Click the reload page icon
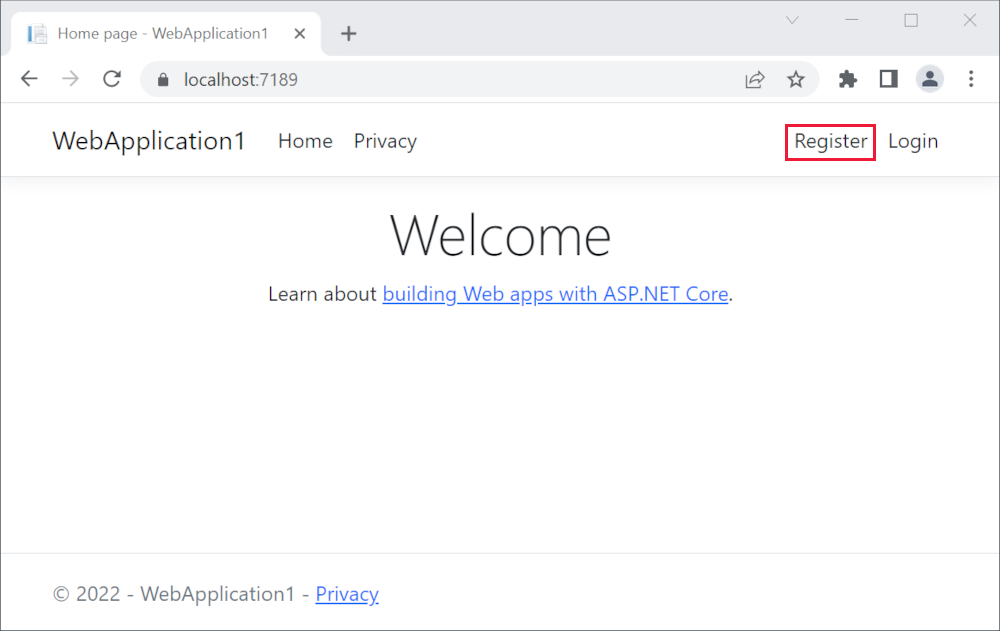The image size is (1000, 631). (x=112, y=79)
